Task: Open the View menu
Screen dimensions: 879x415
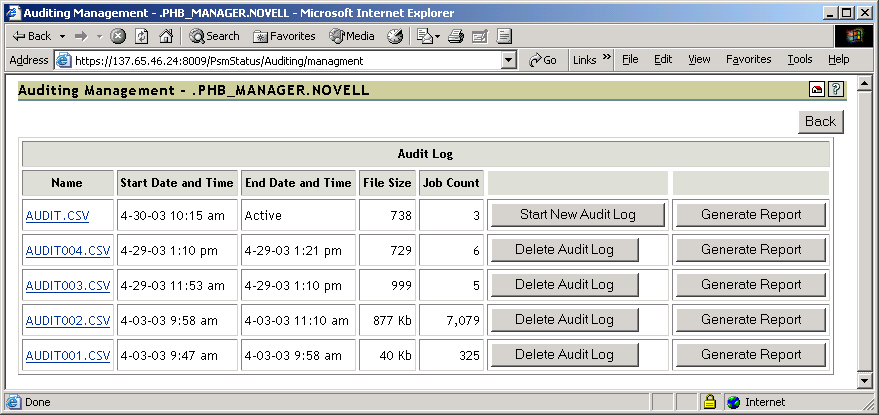Action: coord(699,60)
